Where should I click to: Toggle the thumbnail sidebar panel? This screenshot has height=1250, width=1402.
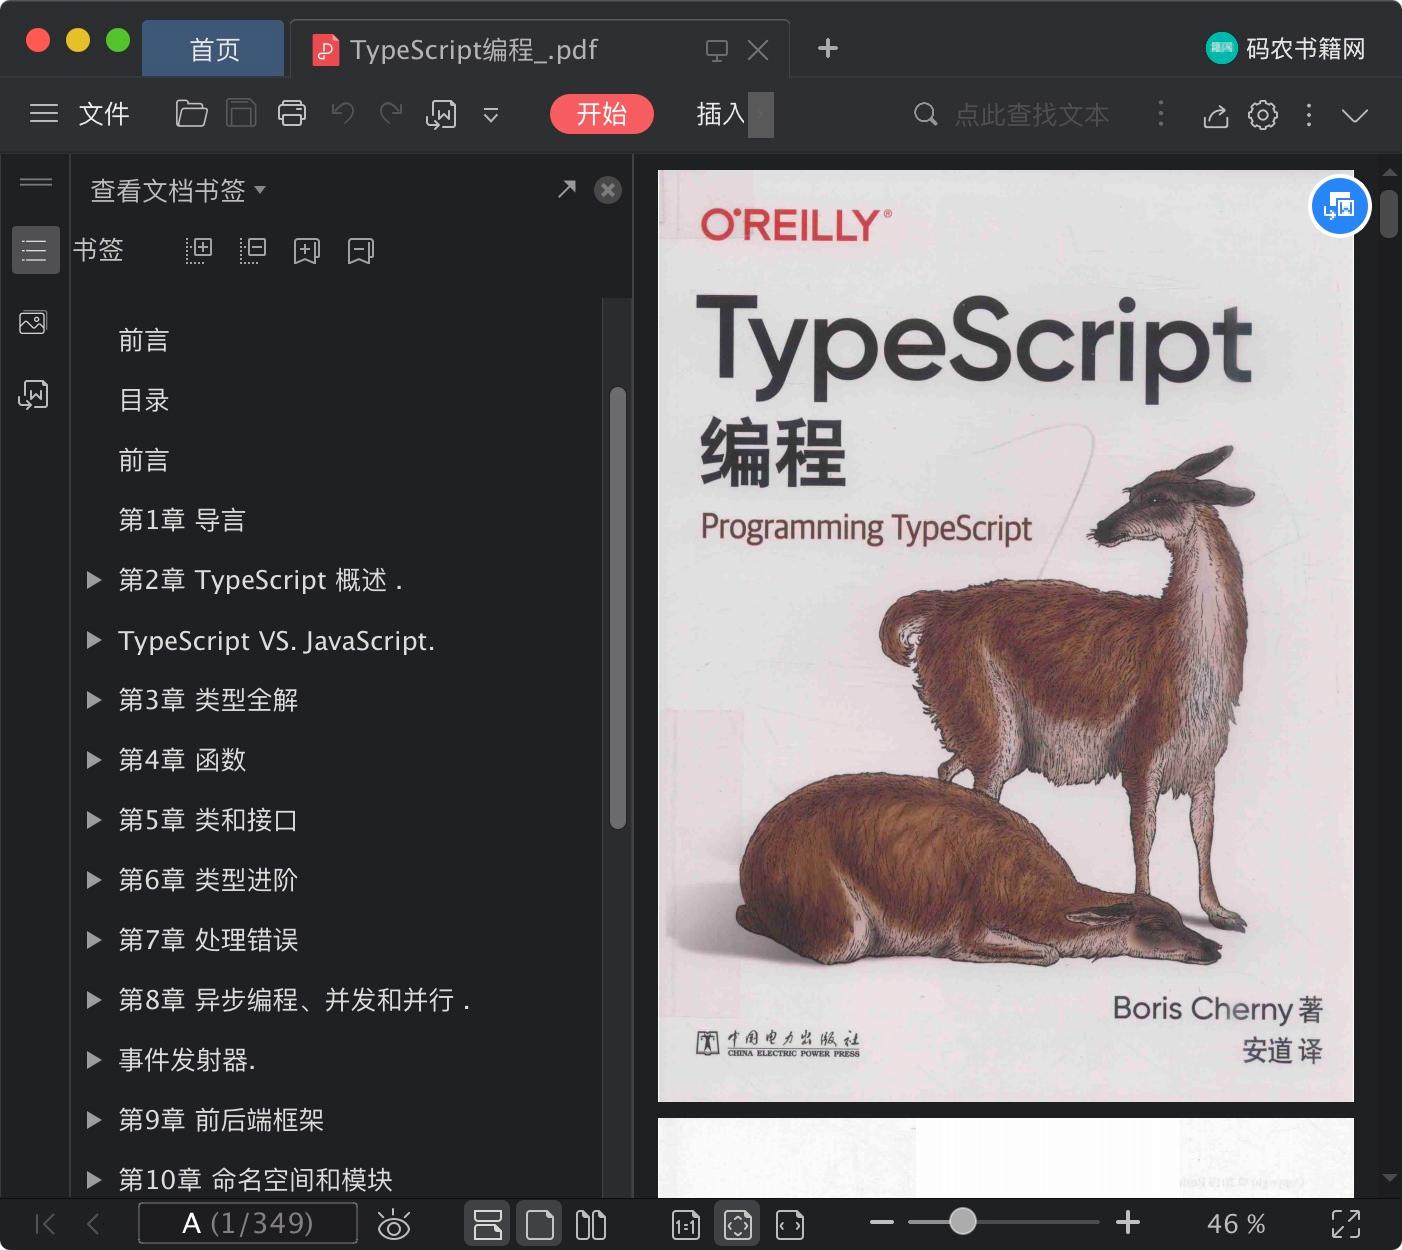click(x=33, y=323)
